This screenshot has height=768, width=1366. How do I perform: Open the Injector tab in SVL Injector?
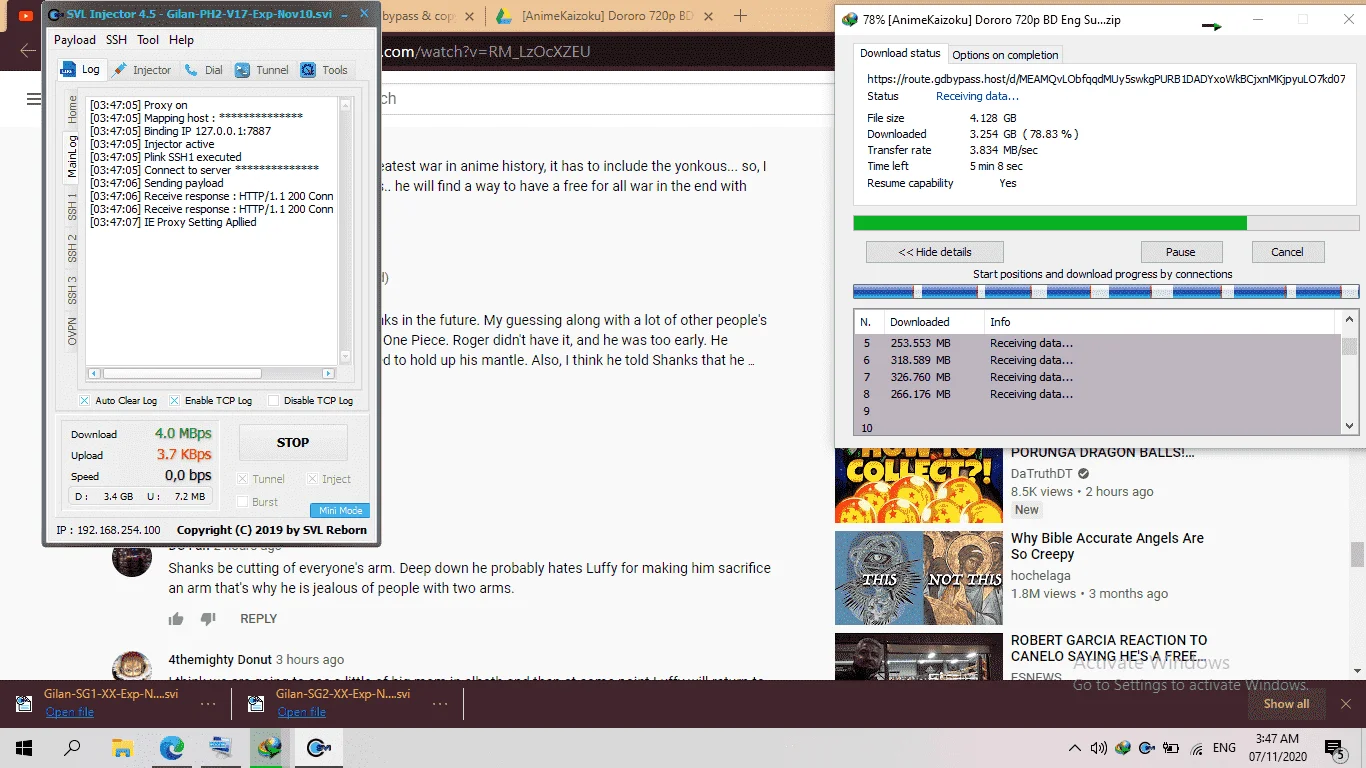click(x=141, y=70)
